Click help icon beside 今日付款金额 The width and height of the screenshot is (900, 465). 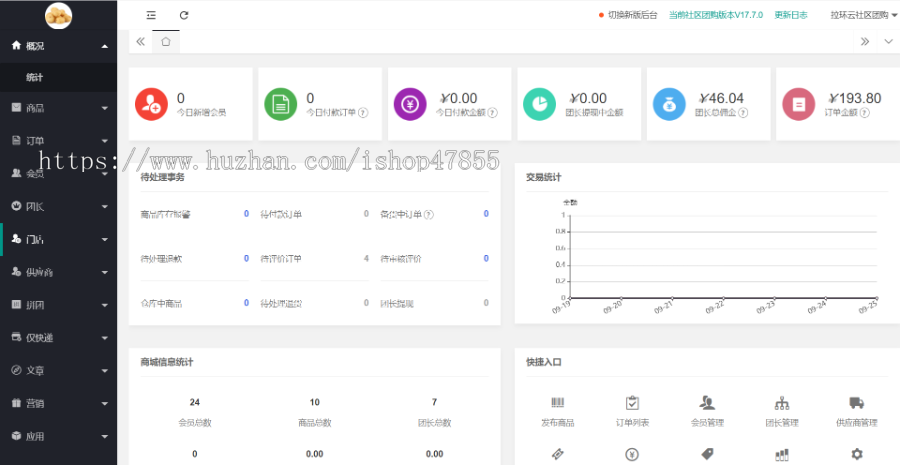click(492, 113)
